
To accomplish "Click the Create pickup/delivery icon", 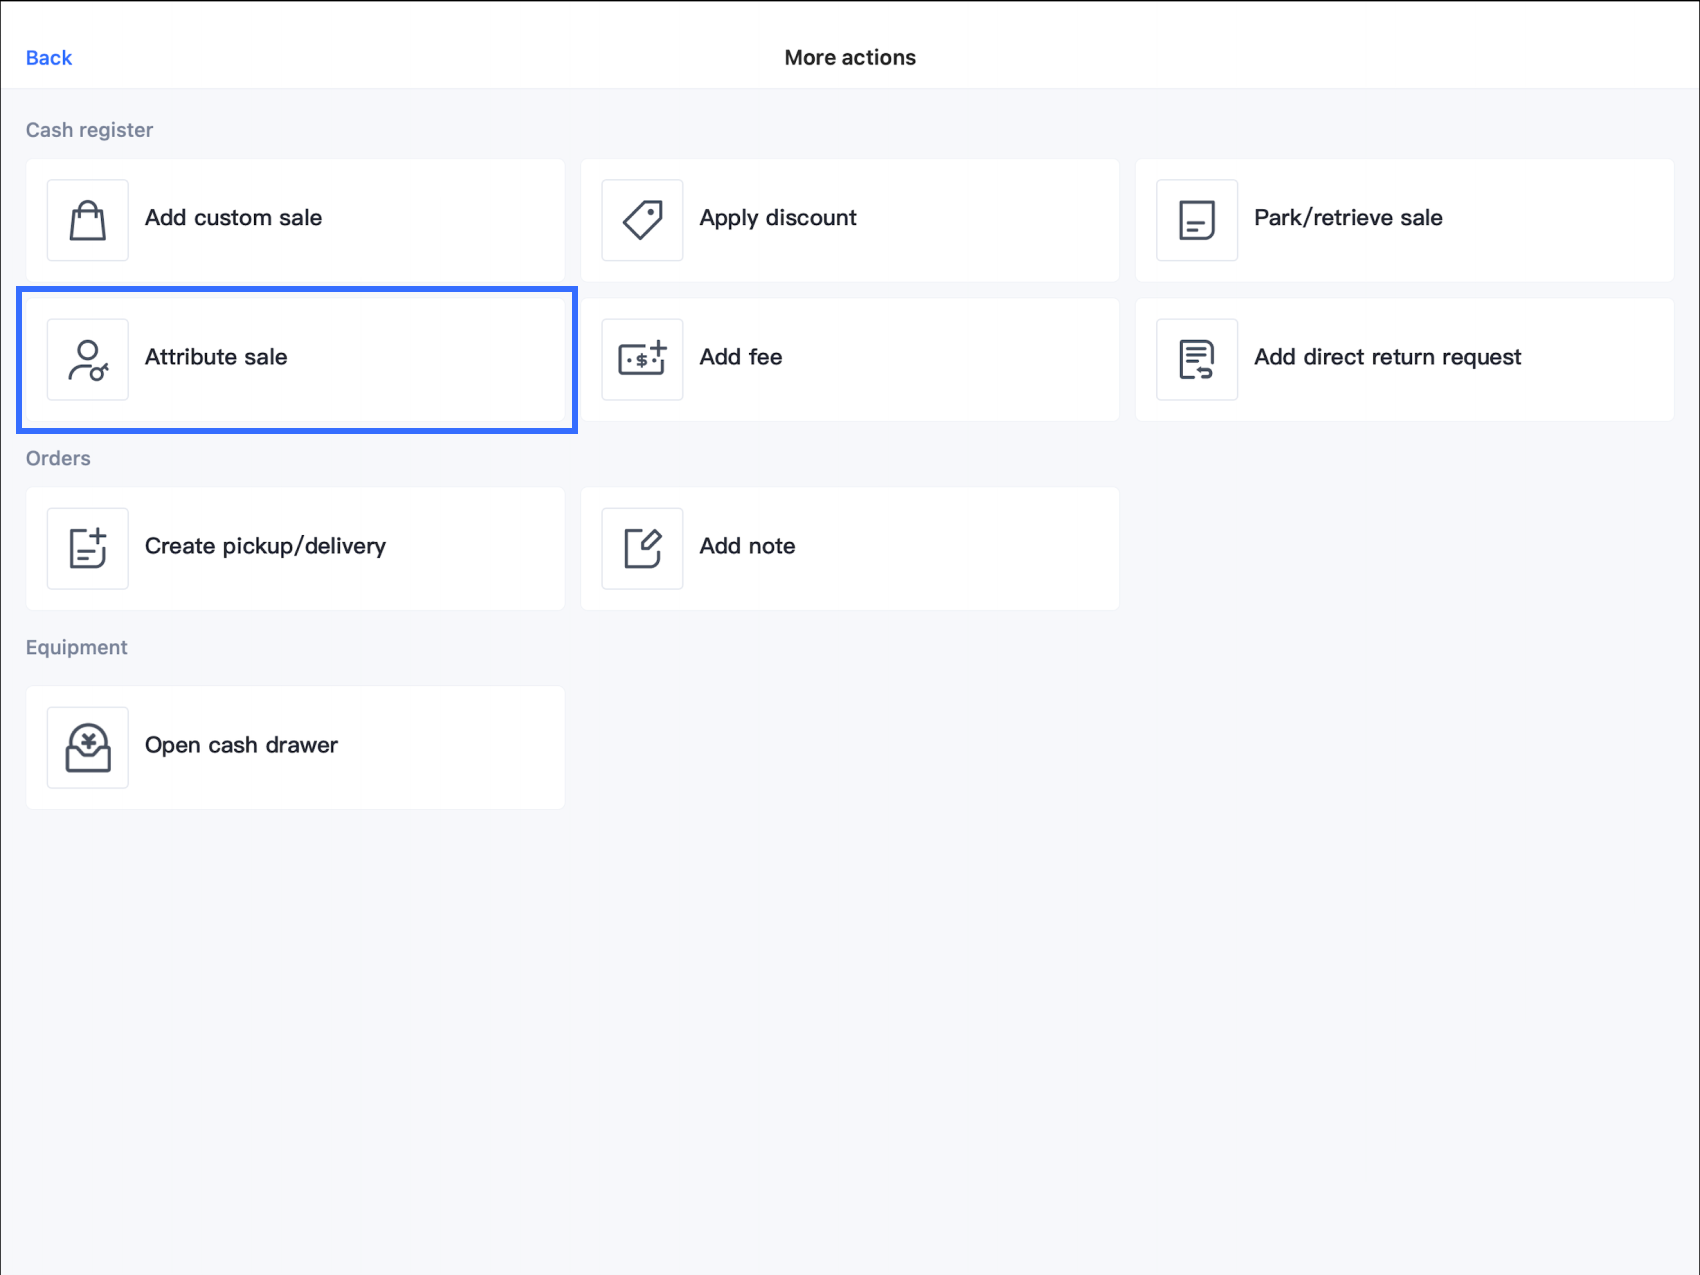I will 88,548.
